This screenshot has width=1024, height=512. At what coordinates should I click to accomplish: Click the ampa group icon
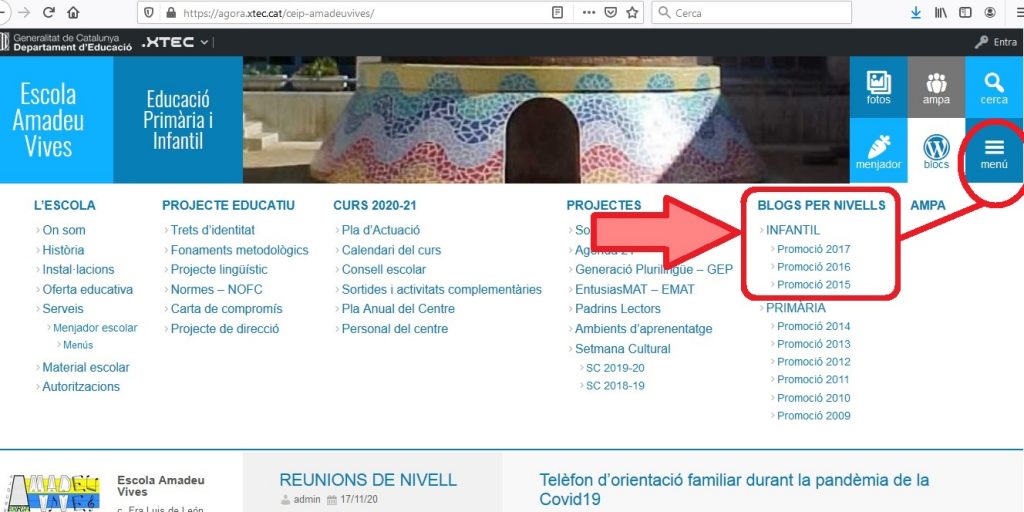(x=936, y=87)
